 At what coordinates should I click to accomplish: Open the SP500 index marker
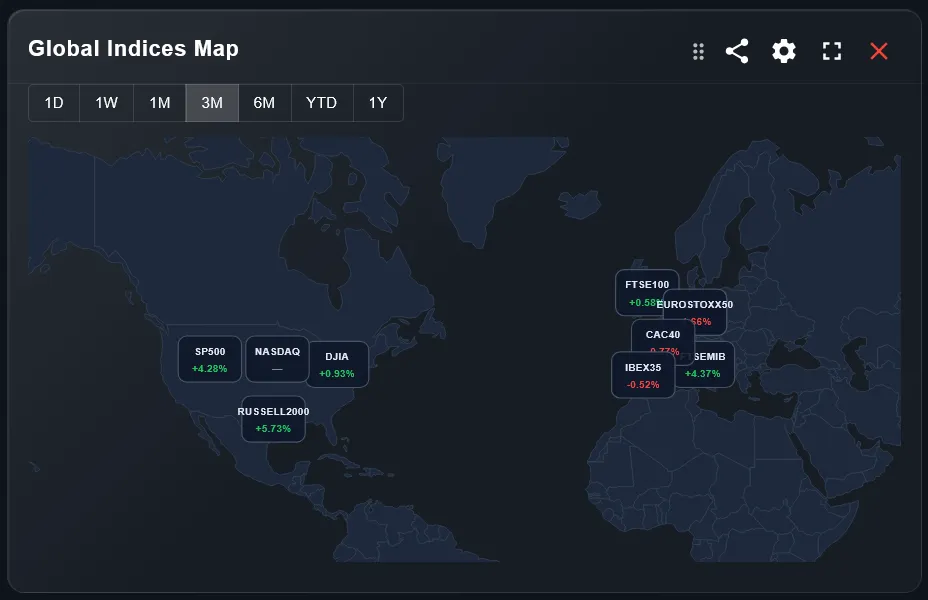210,359
